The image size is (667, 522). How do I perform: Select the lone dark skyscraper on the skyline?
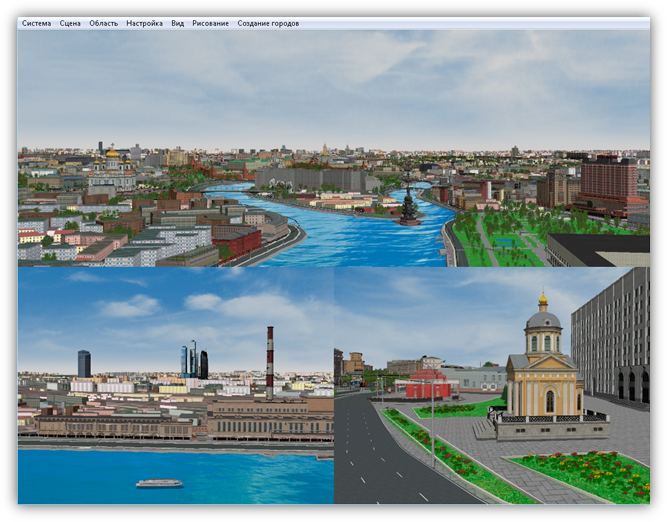point(84,364)
